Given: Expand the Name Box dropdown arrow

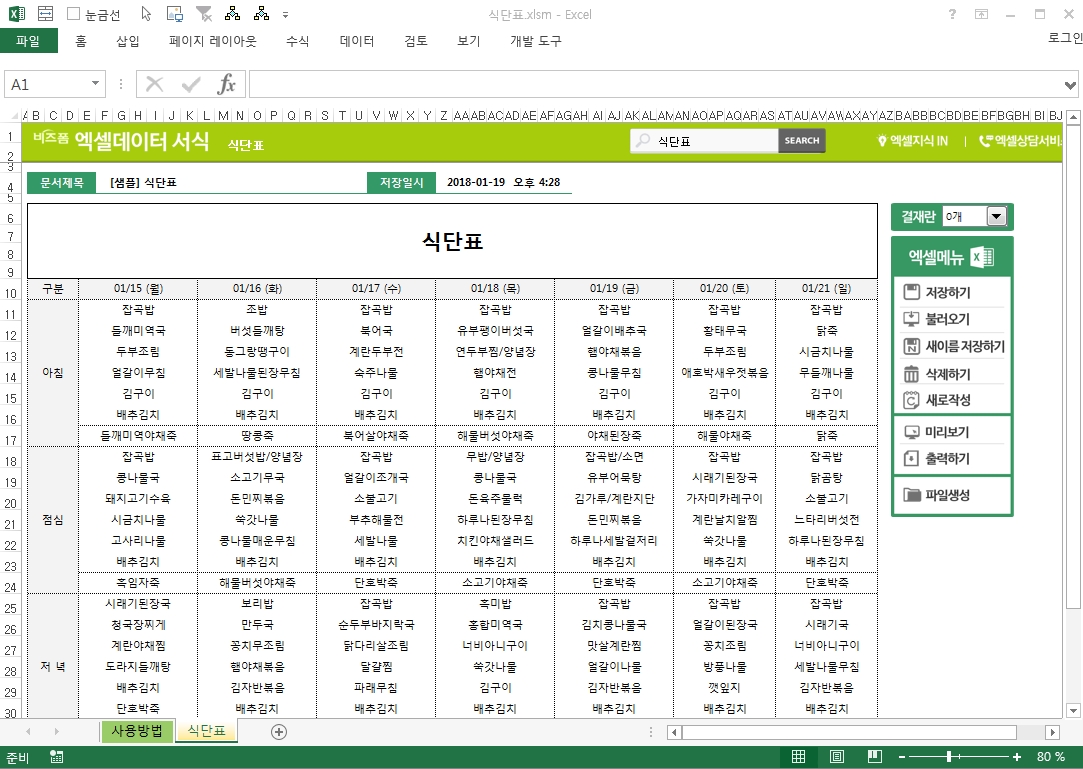Looking at the screenshot, I should 96,85.
